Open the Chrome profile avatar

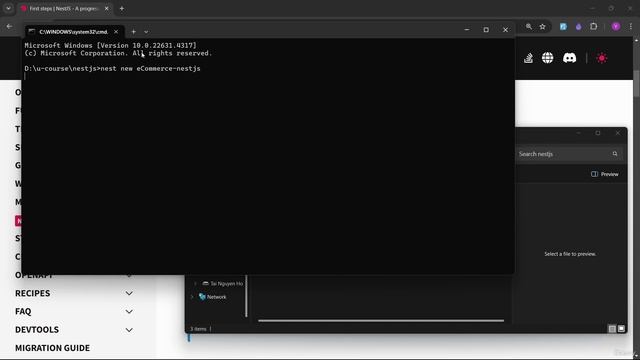(x=616, y=27)
